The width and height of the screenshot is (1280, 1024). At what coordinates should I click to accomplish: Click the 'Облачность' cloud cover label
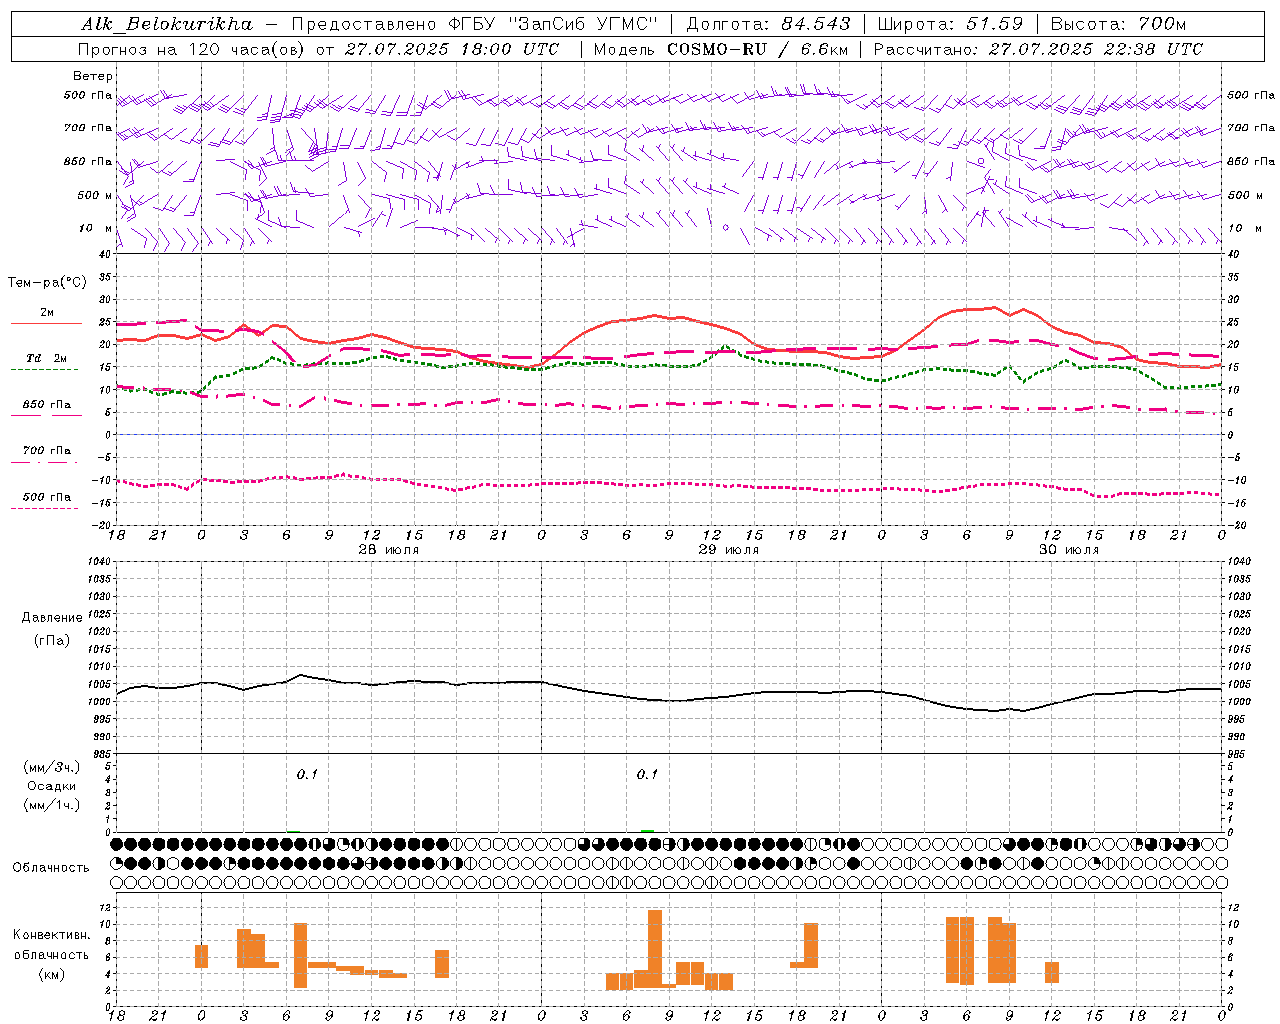pyautogui.click(x=51, y=868)
